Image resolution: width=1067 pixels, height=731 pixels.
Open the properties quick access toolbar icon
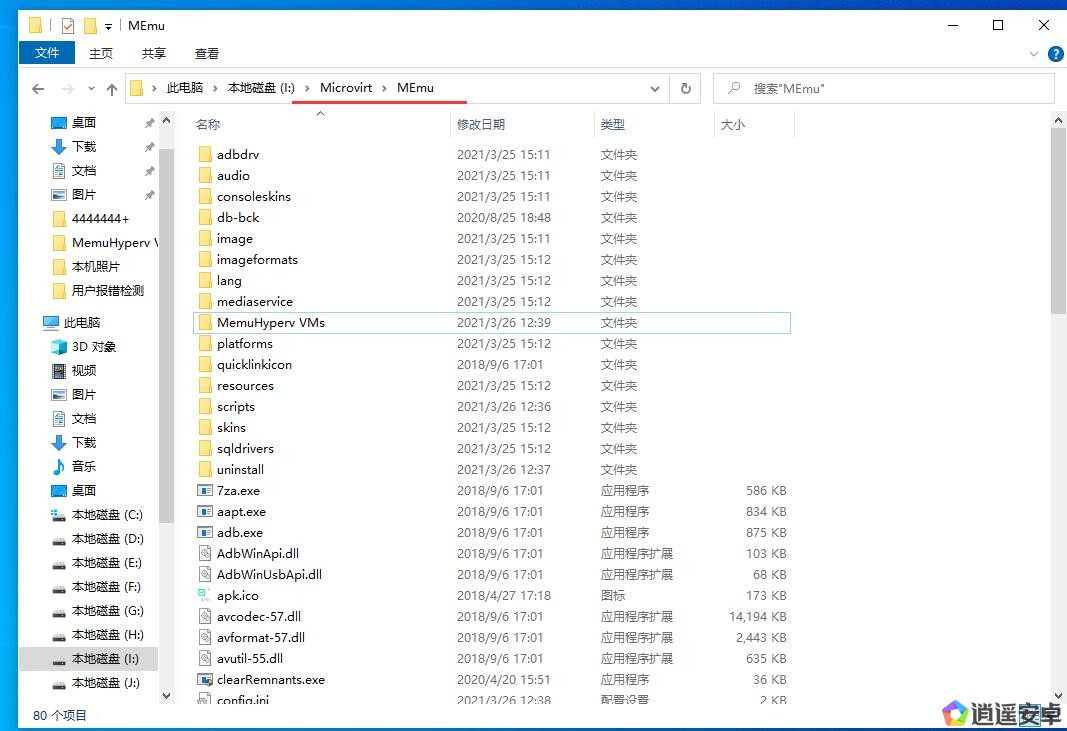(x=68, y=26)
